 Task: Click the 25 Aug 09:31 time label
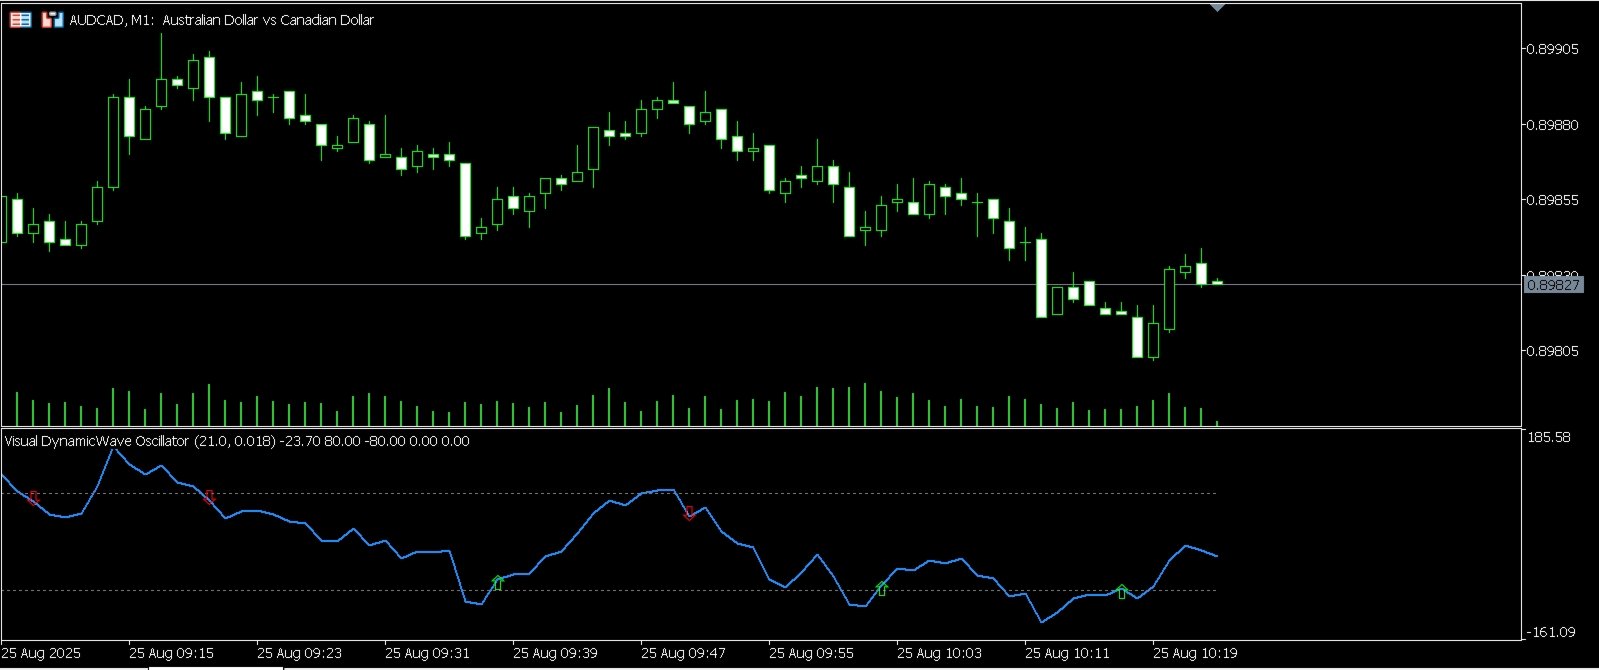pyautogui.click(x=427, y=653)
